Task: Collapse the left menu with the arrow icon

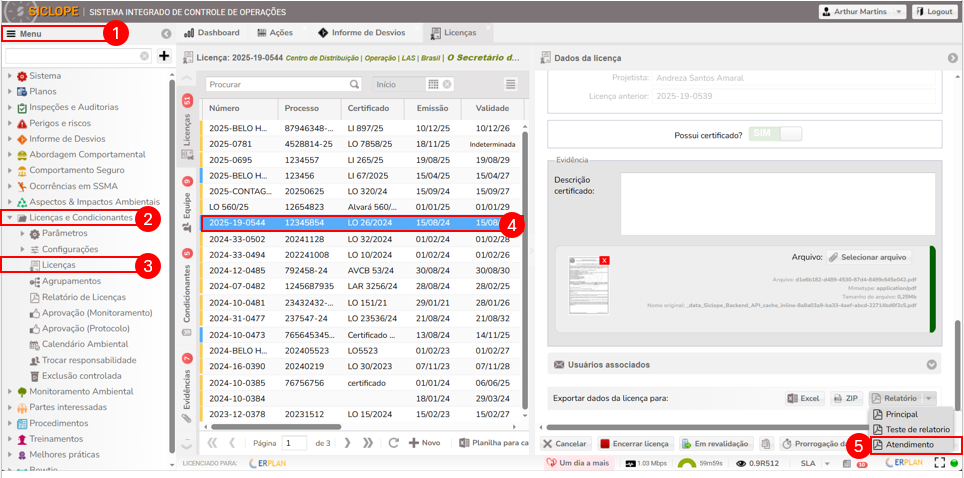Action: coord(166,34)
